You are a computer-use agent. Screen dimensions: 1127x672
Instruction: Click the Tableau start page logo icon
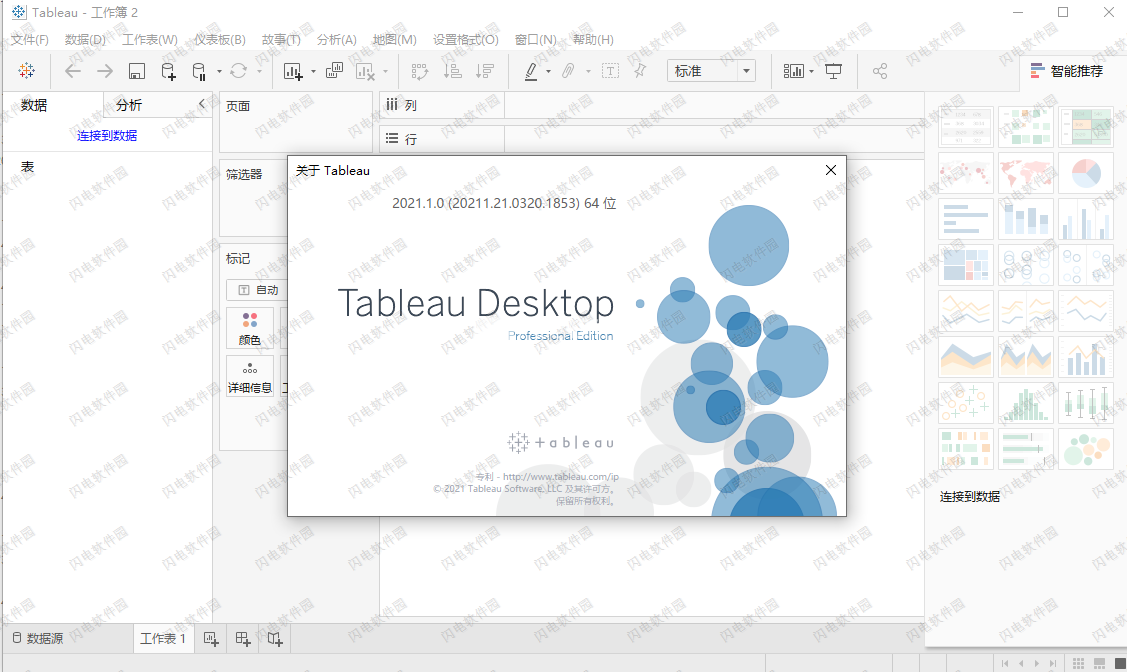[27, 70]
